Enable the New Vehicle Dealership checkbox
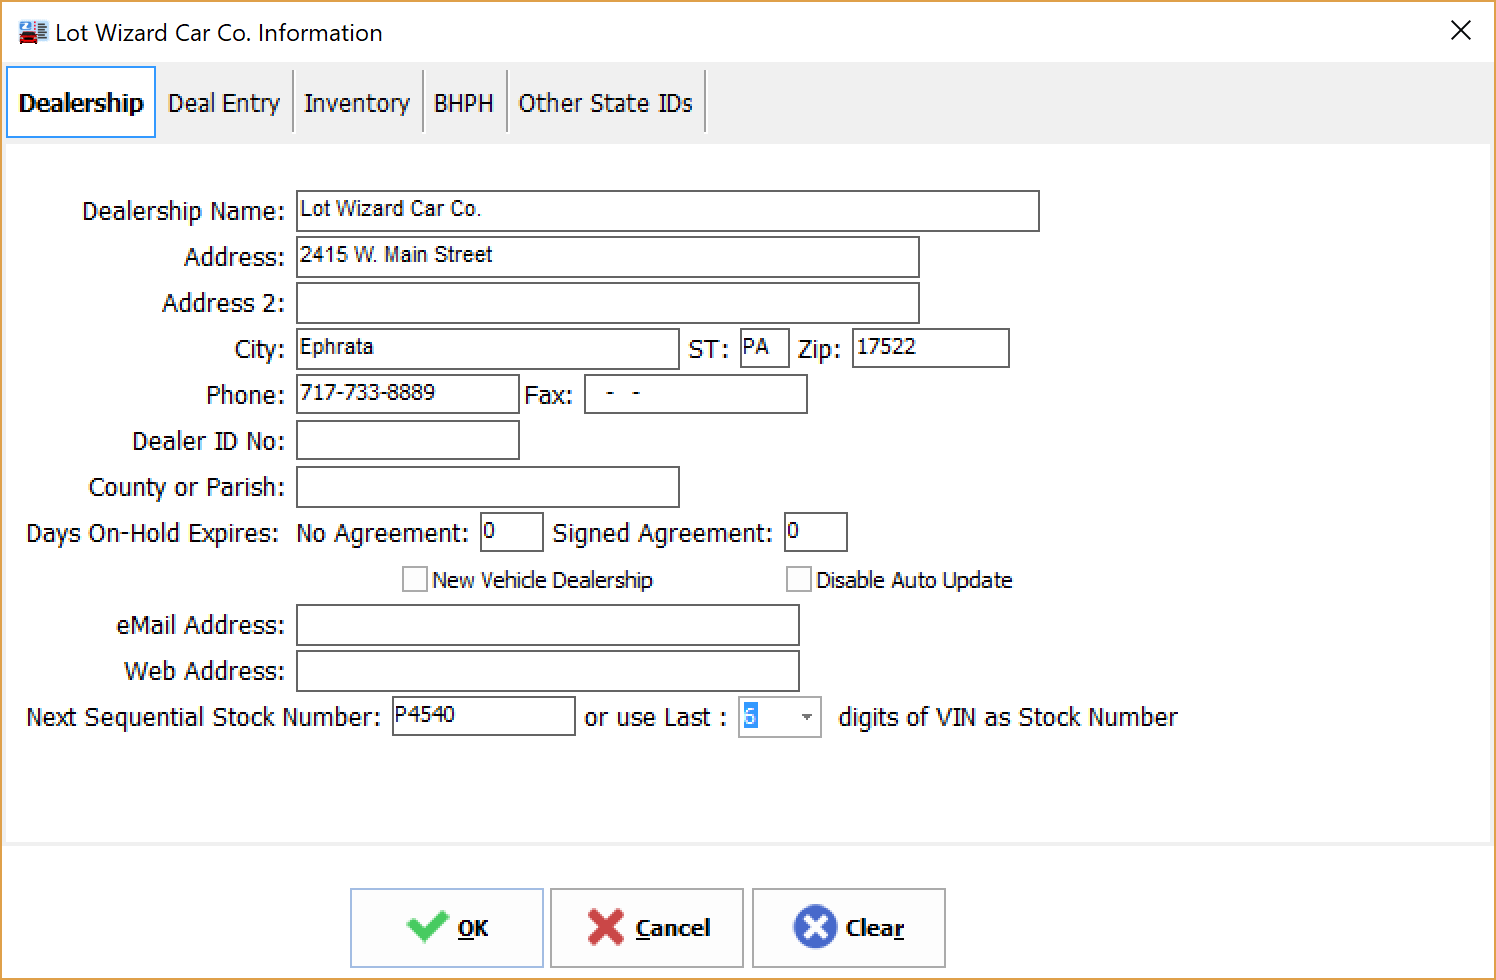Image resolution: width=1496 pixels, height=980 pixels. click(415, 580)
